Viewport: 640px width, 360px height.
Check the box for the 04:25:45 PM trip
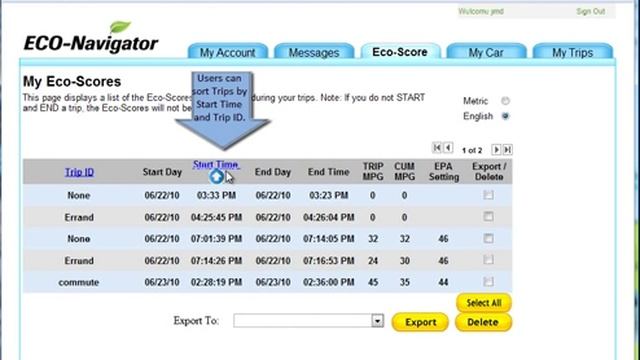pyautogui.click(x=488, y=217)
